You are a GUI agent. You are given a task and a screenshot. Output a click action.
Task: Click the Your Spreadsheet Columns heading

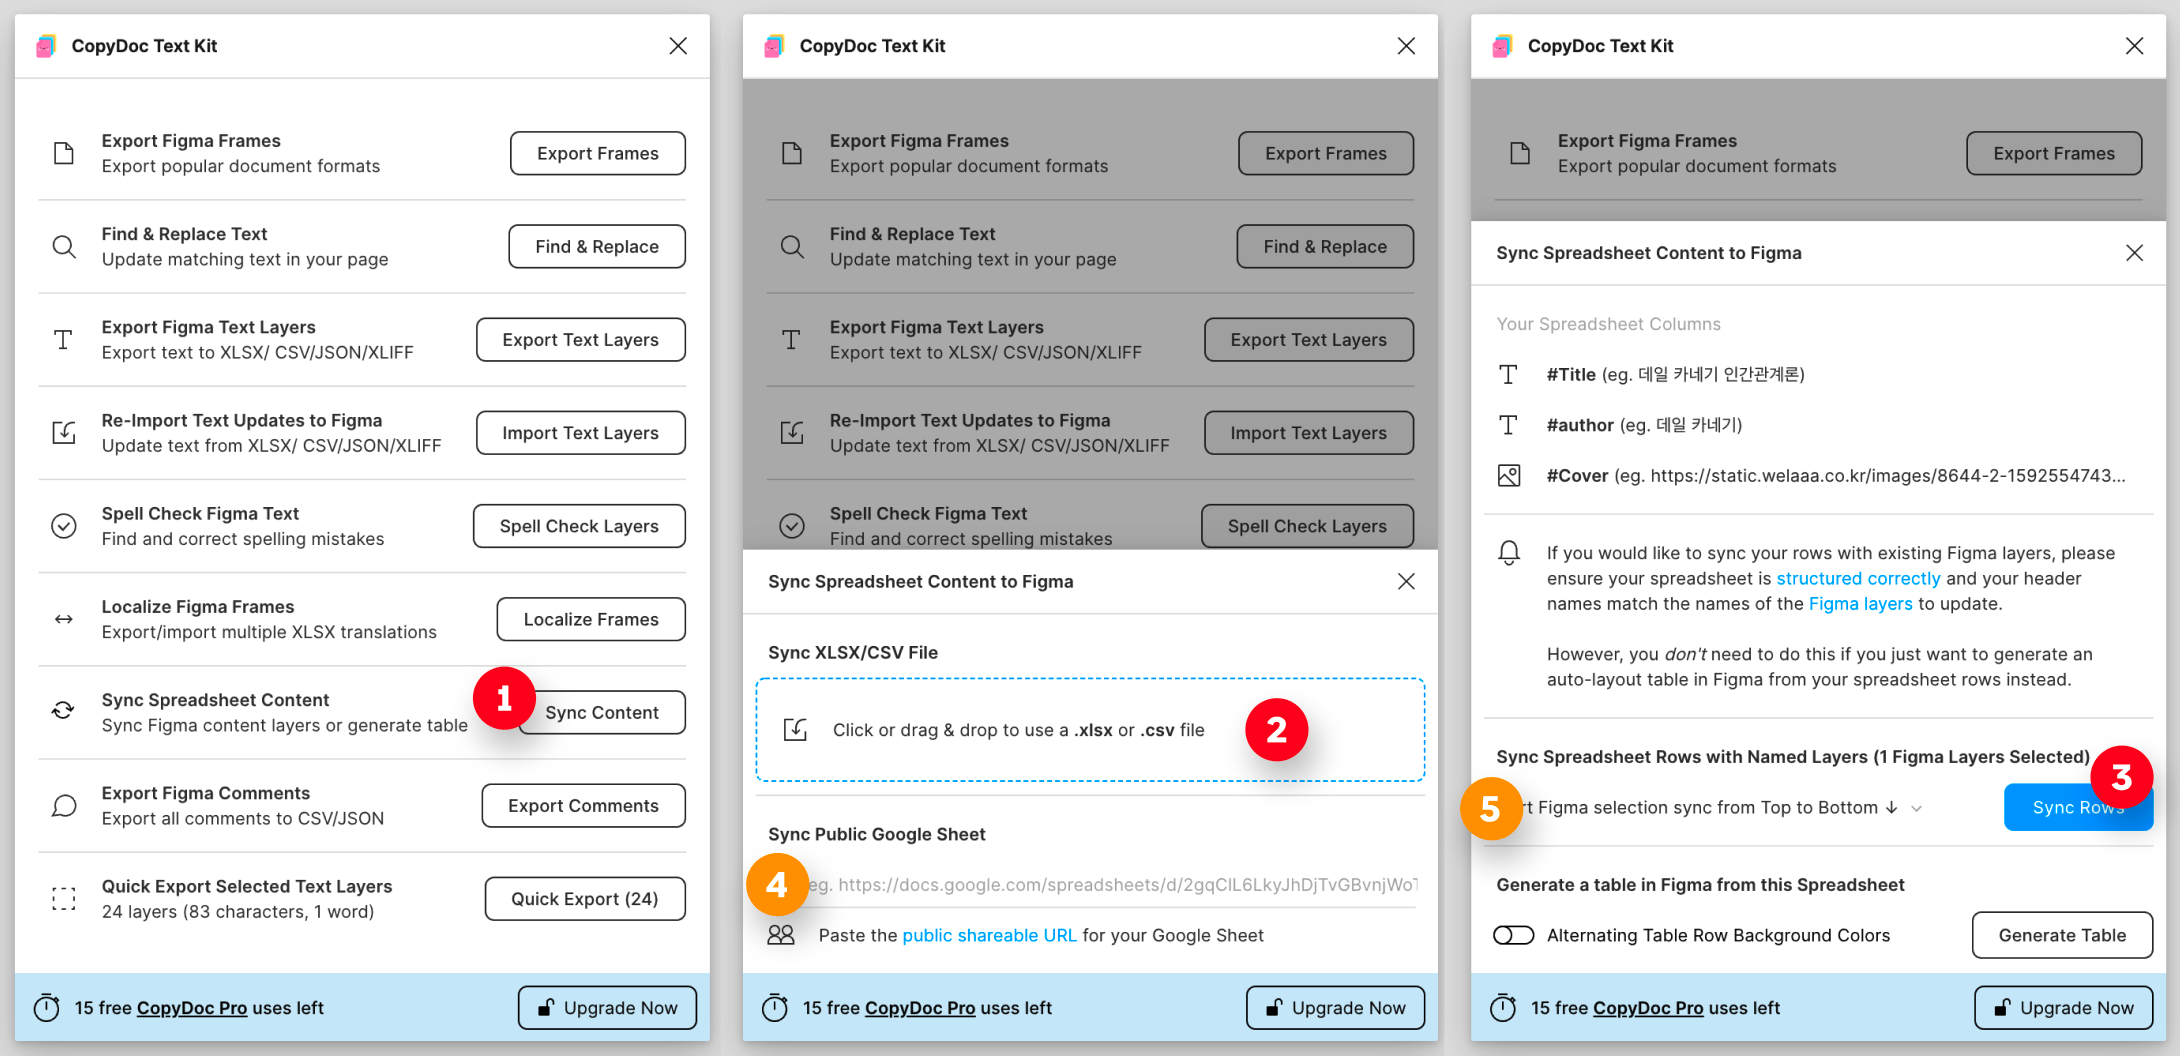pyautogui.click(x=1608, y=324)
